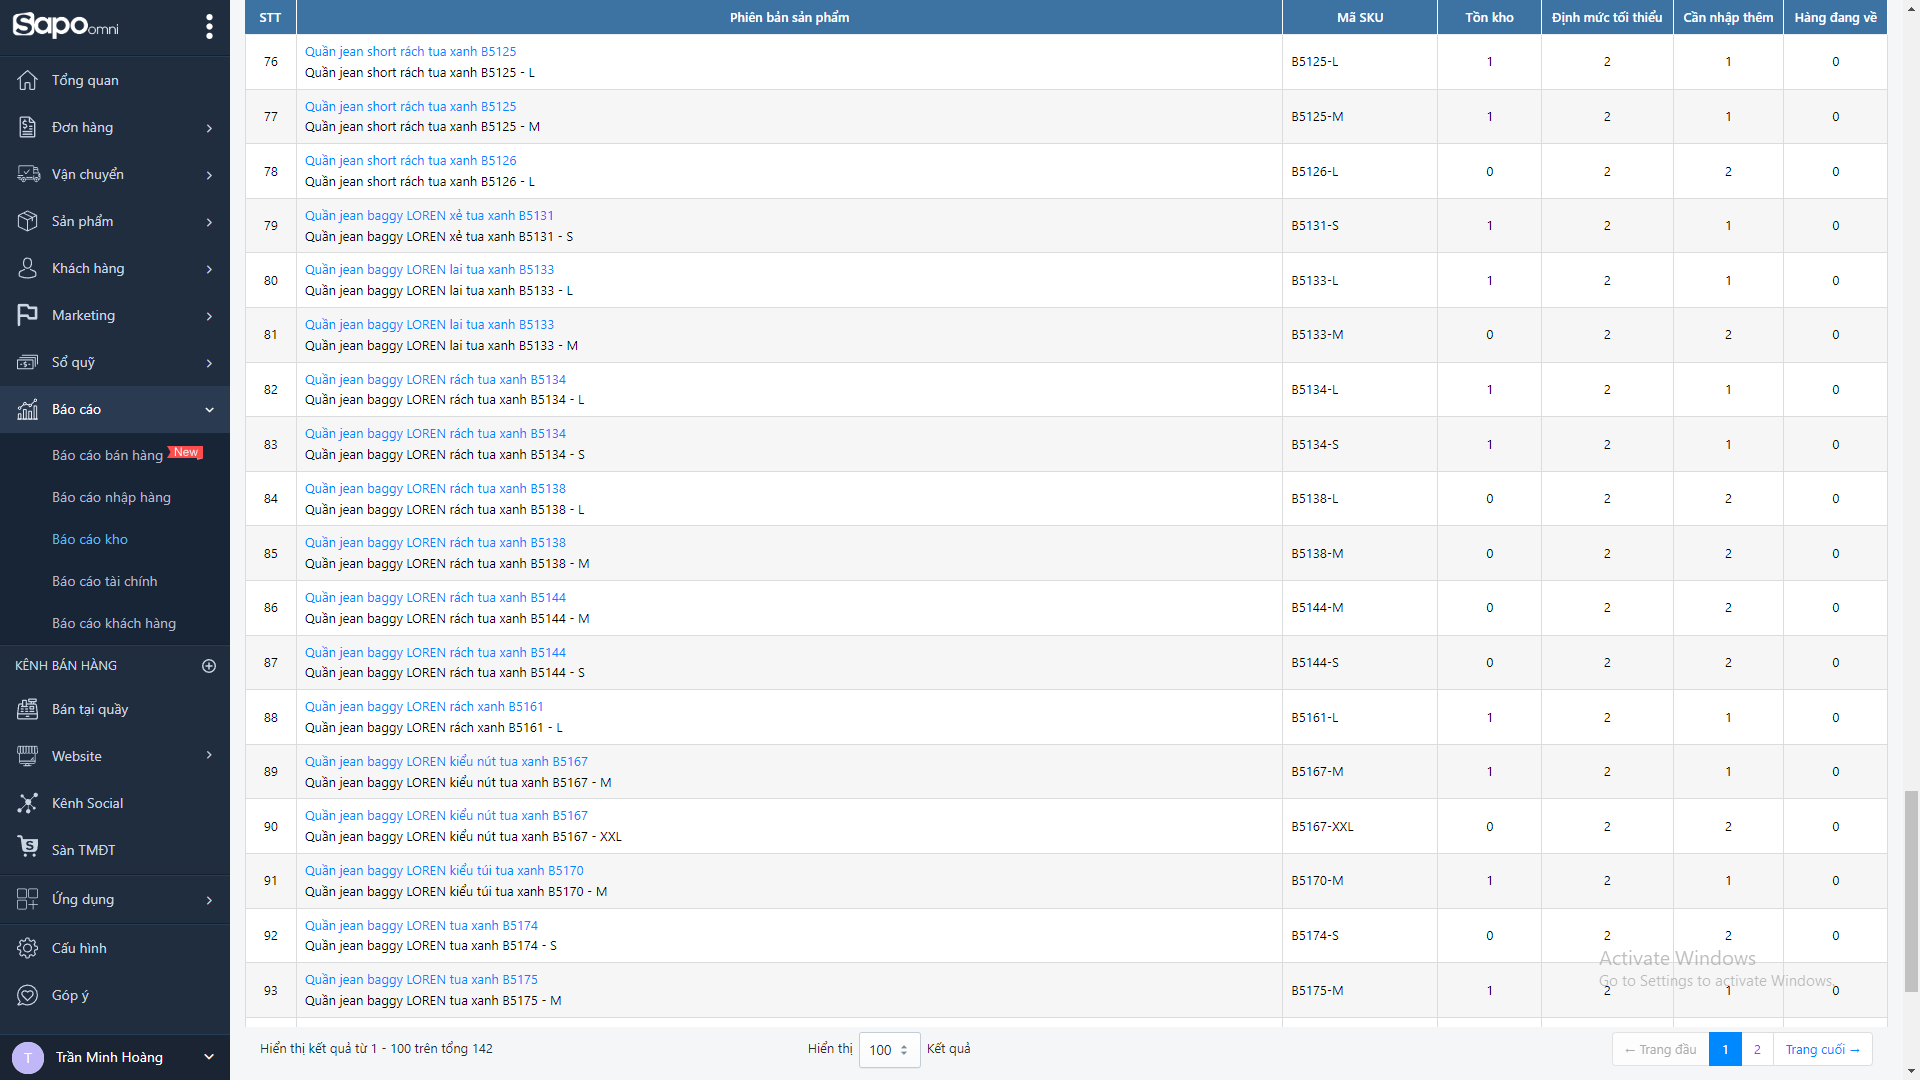Open the Hiển thị 100 results dropdown

[889, 1050]
